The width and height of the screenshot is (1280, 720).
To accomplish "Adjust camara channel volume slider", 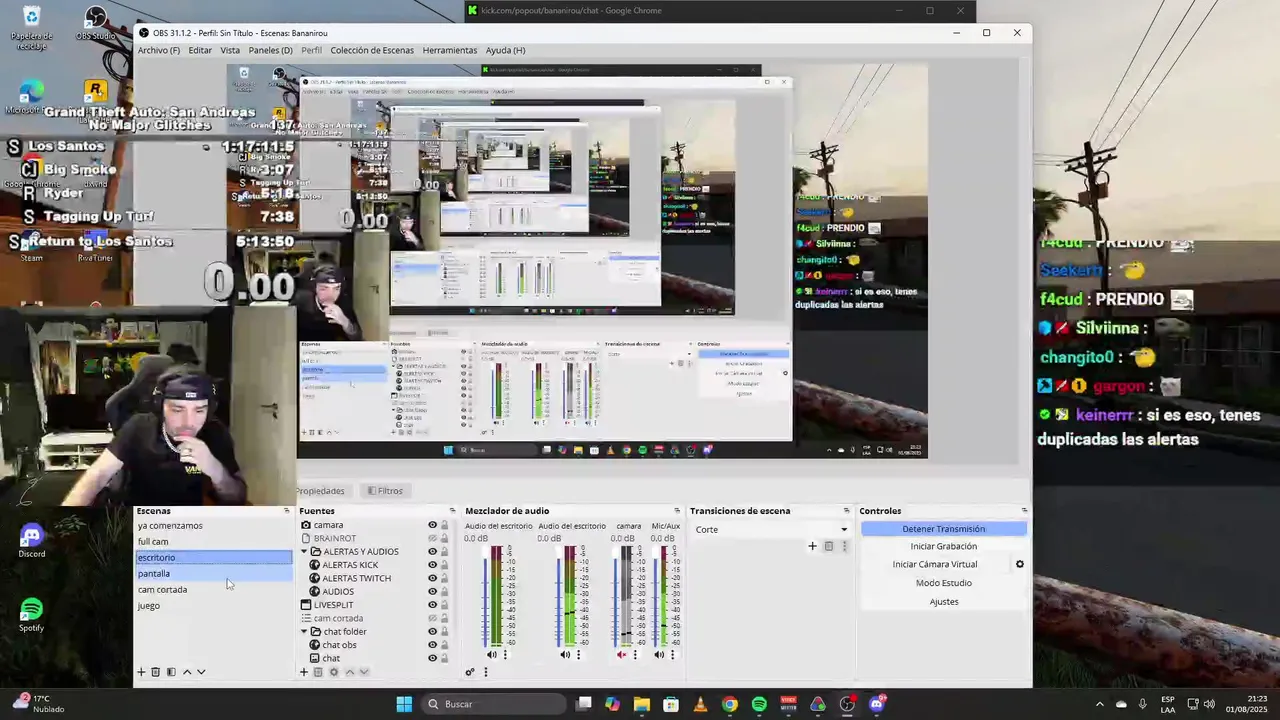I will tap(615, 597).
